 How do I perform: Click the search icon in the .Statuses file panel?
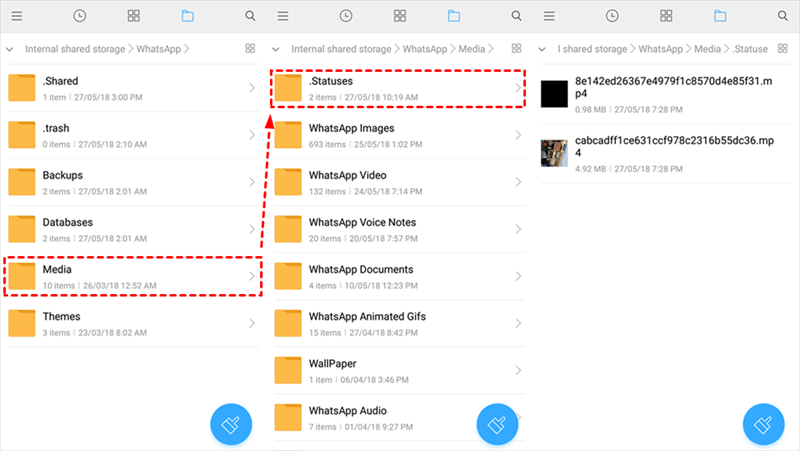tap(783, 16)
